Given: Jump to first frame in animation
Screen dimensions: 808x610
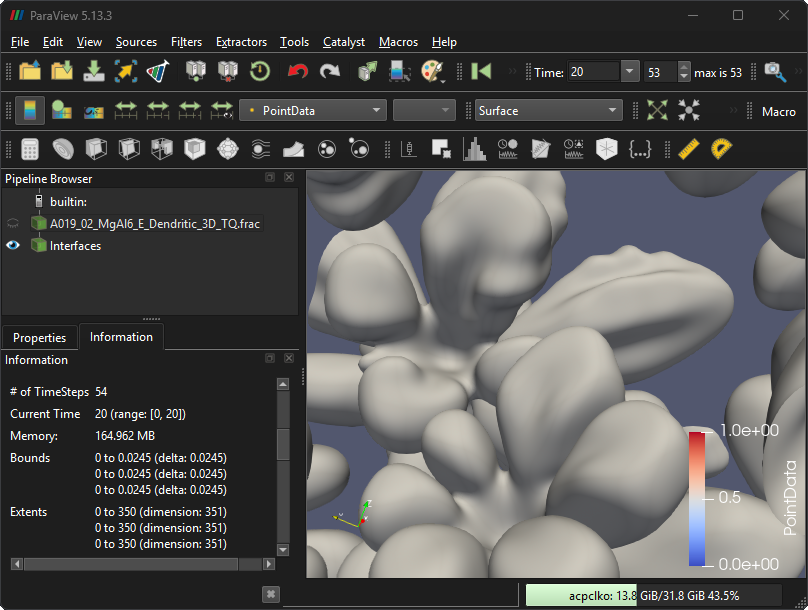Looking at the screenshot, I should (x=482, y=71).
